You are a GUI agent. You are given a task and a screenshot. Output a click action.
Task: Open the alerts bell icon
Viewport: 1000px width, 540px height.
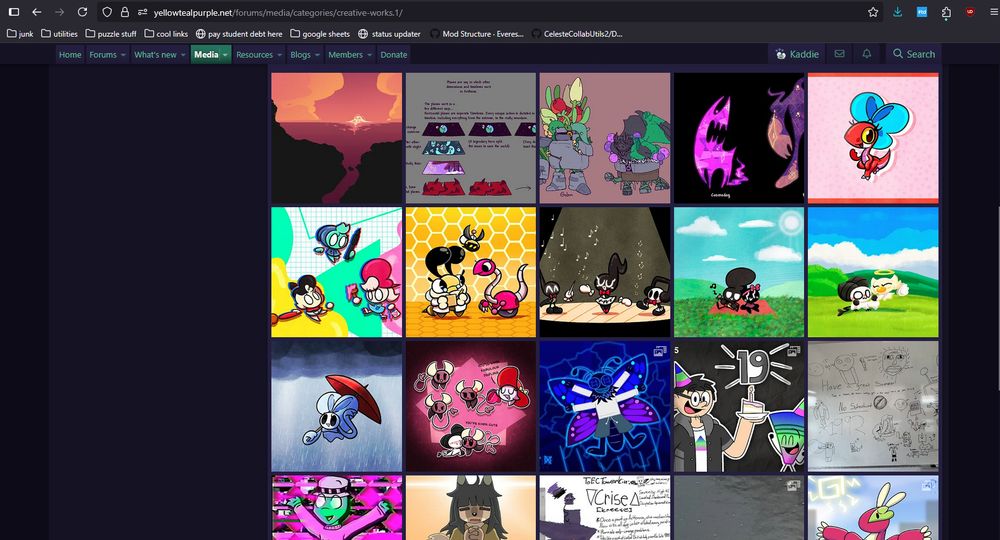[867, 54]
